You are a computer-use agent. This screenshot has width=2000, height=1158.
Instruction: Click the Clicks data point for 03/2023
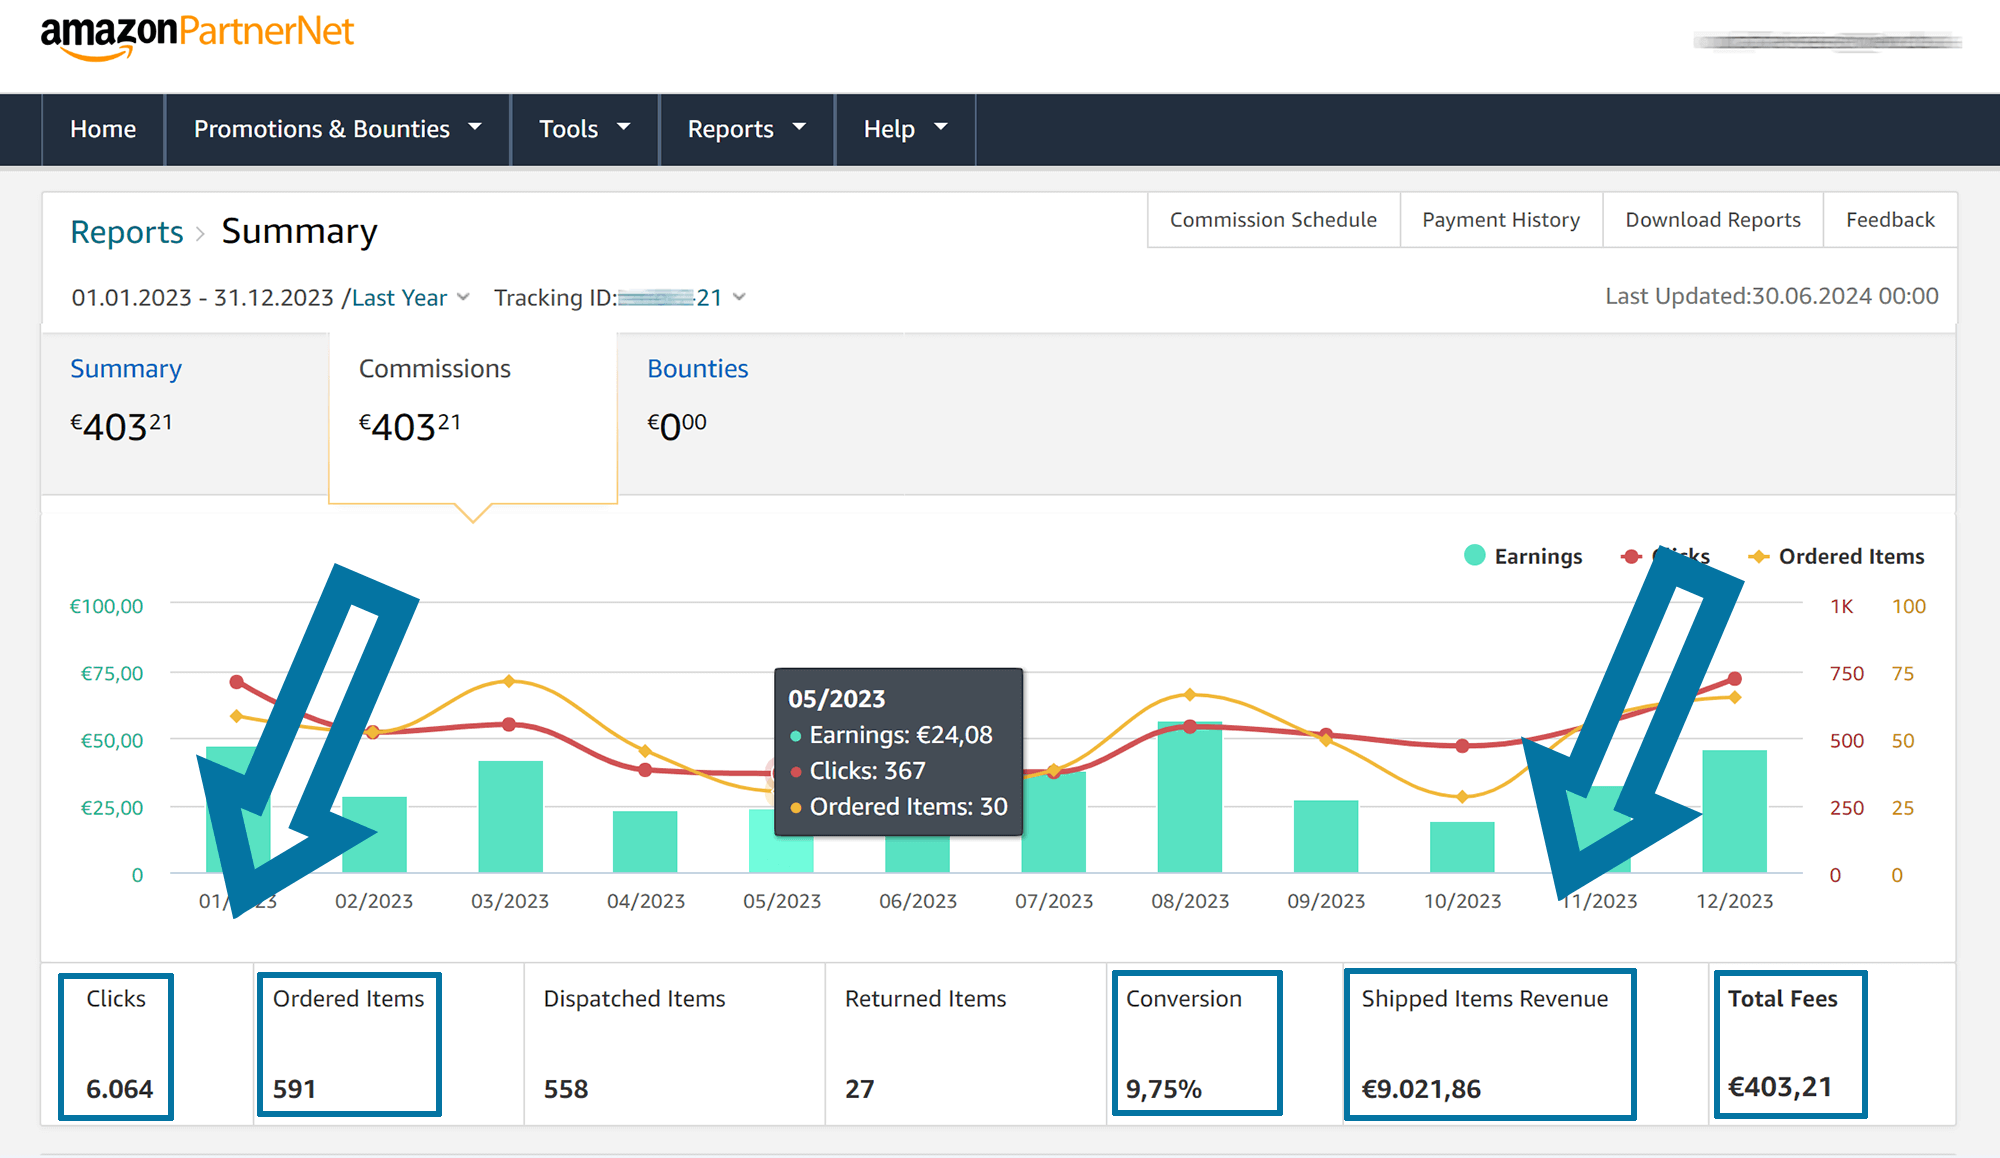[509, 724]
